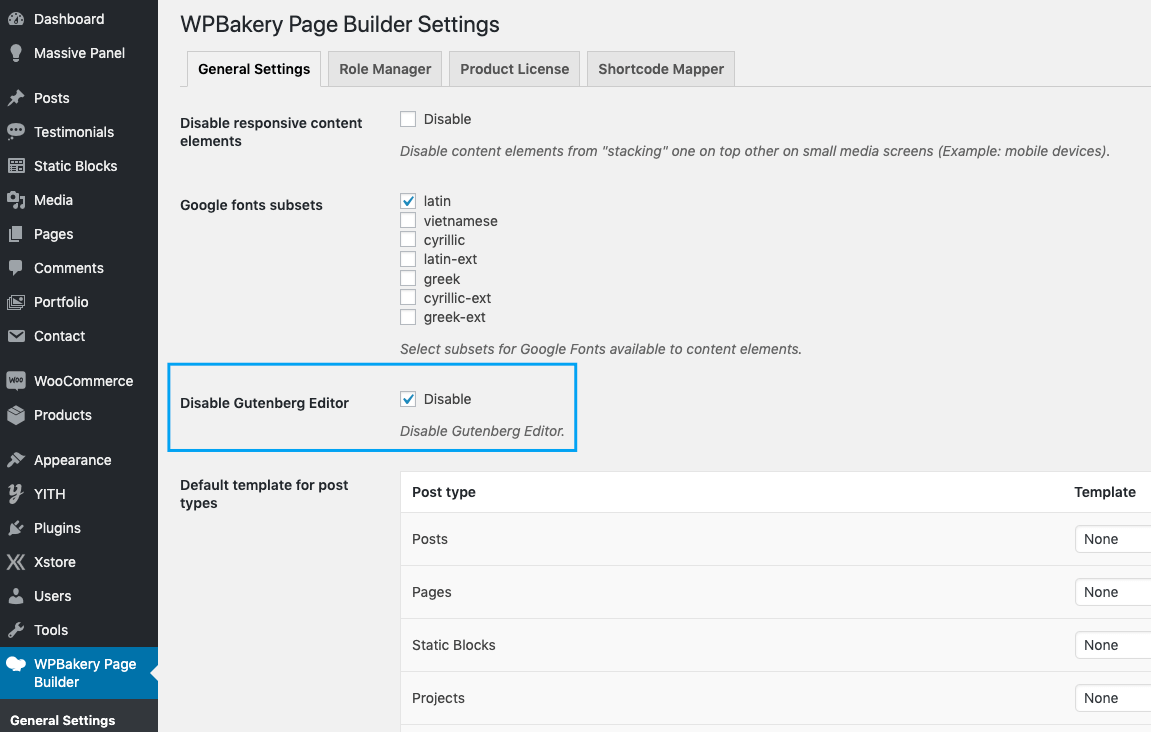The width and height of the screenshot is (1151, 732).
Task: Open Portfolio in the sidebar menu
Action: click(61, 302)
